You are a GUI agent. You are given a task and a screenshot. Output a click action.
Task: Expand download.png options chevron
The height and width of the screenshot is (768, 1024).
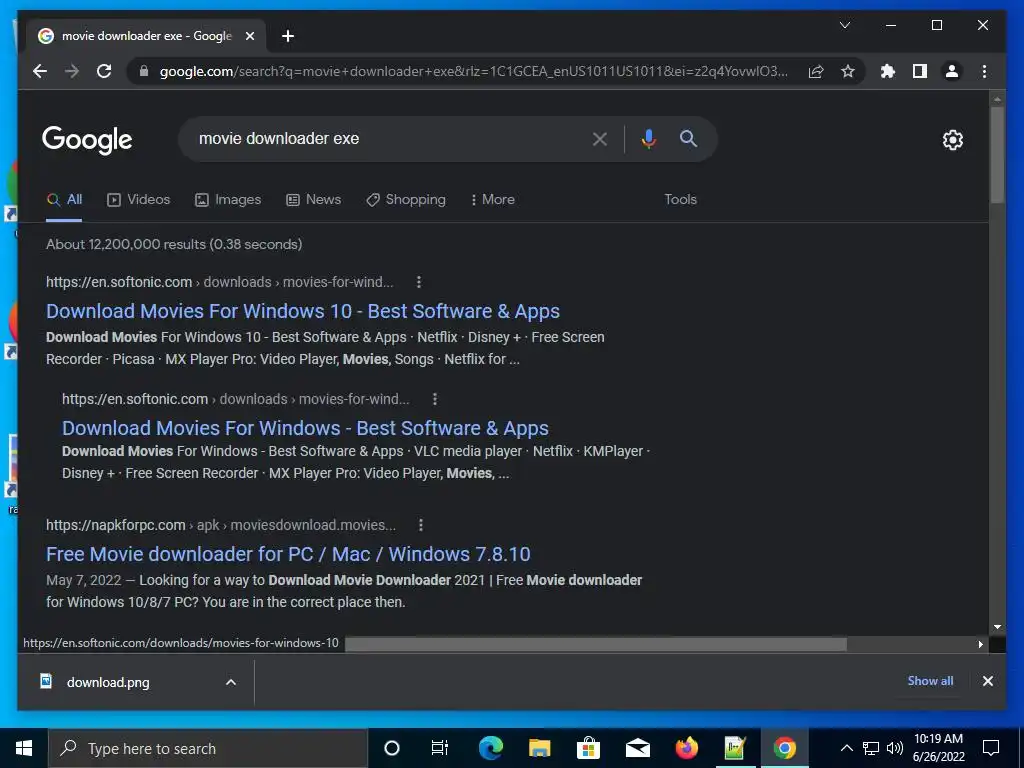pyautogui.click(x=231, y=682)
